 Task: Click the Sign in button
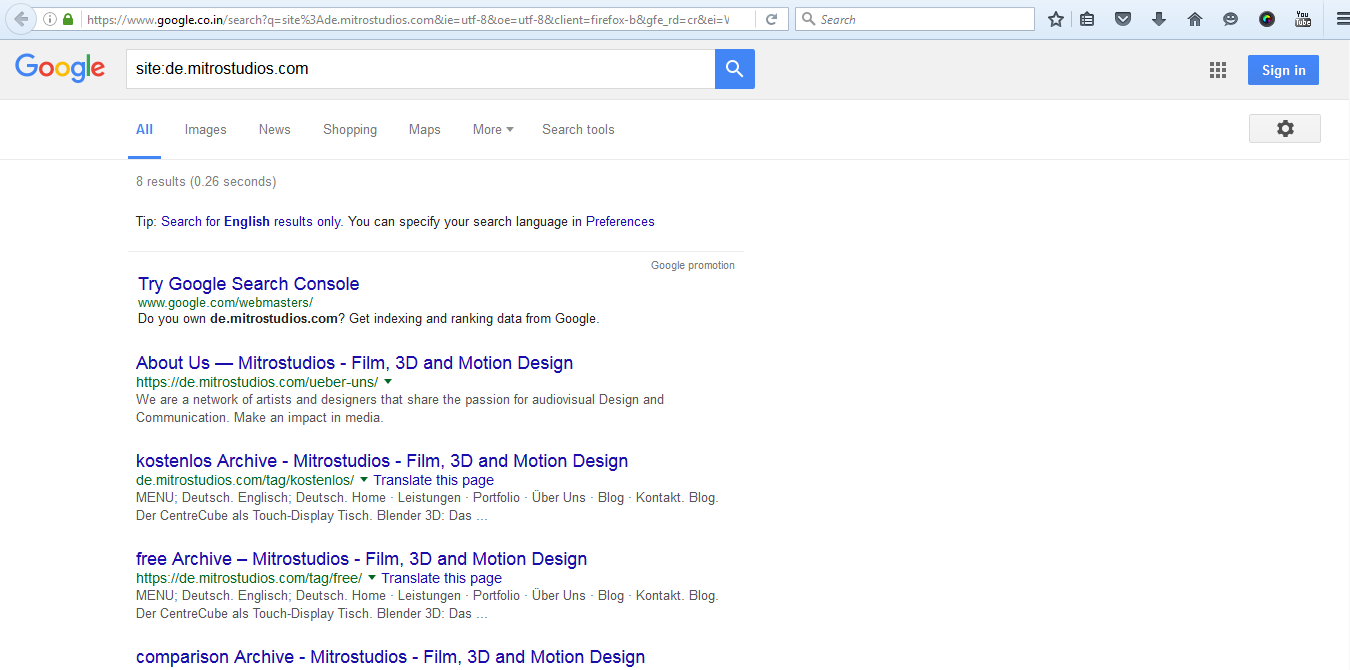1283,70
